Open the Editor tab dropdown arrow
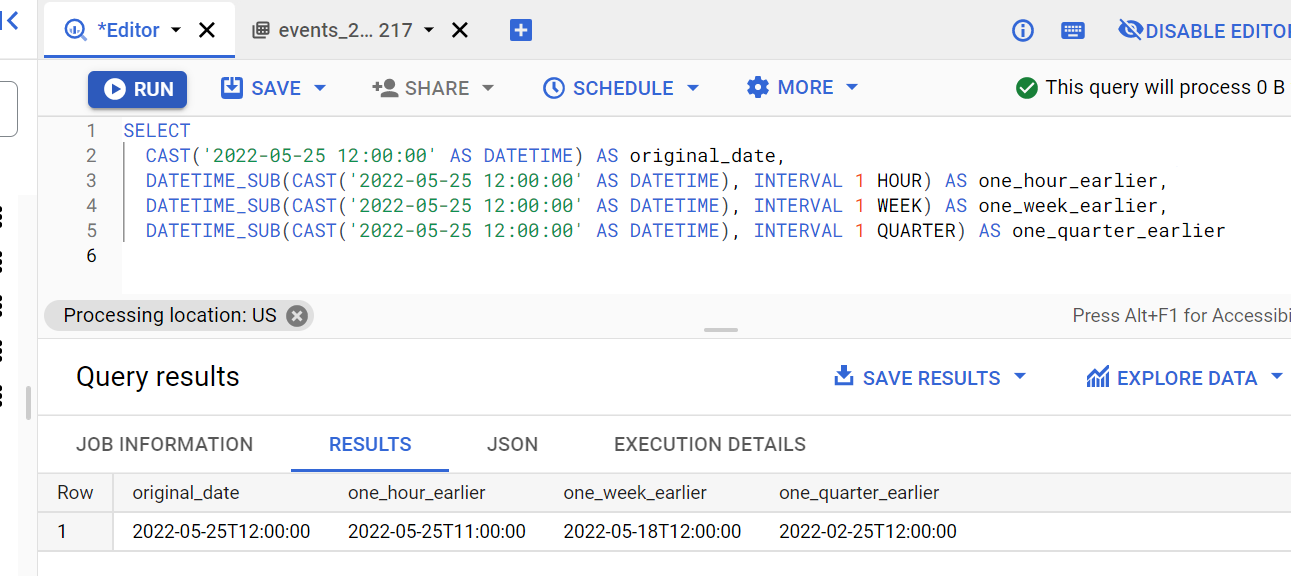This screenshot has height=576, width=1291. (x=176, y=30)
